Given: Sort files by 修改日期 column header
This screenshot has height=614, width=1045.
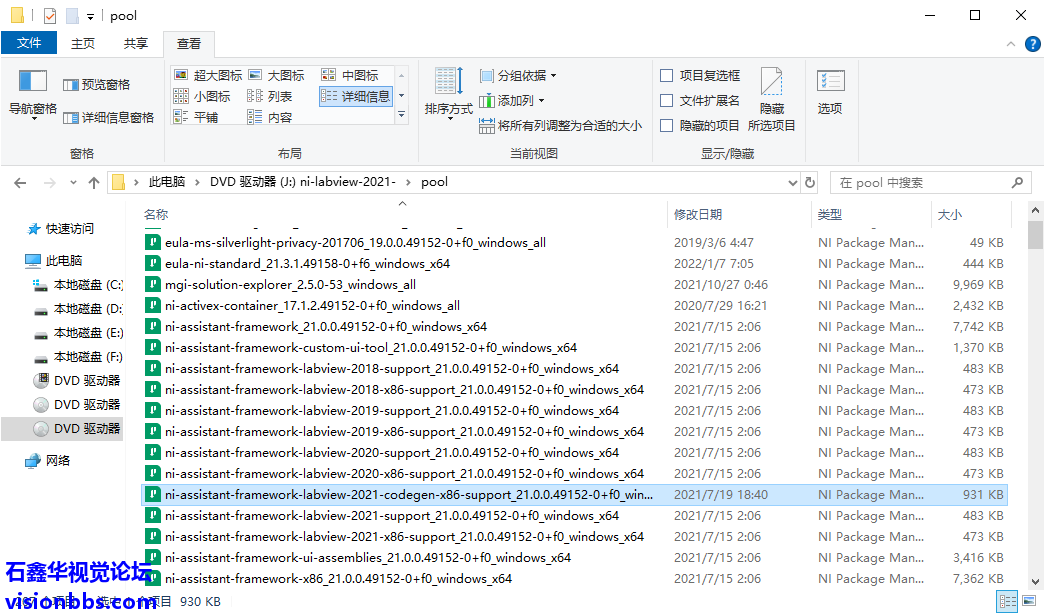Looking at the screenshot, I should 698,215.
